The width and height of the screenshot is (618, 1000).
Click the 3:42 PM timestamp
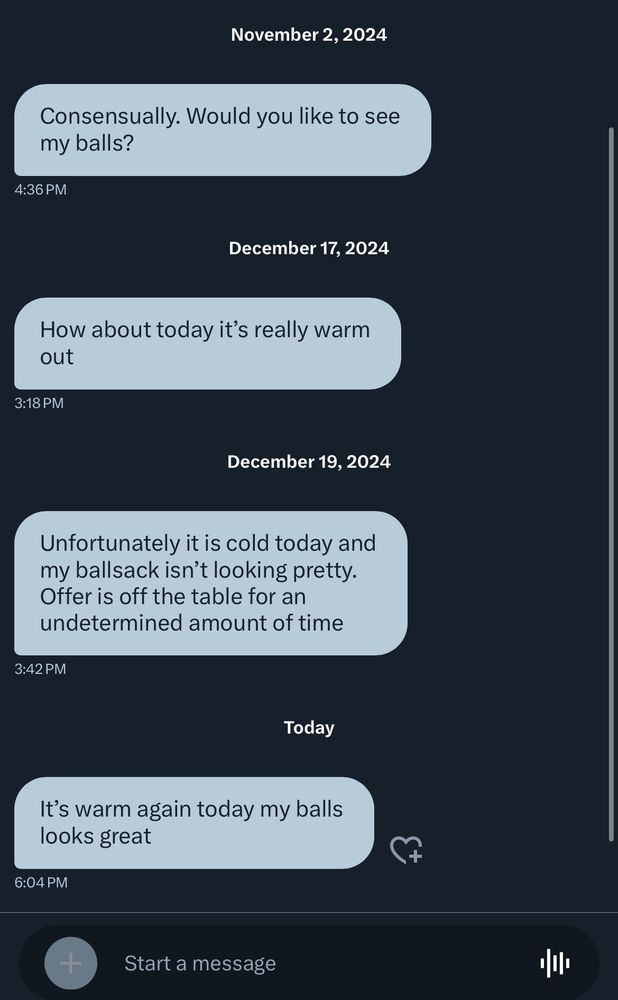(x=40, y=669)
